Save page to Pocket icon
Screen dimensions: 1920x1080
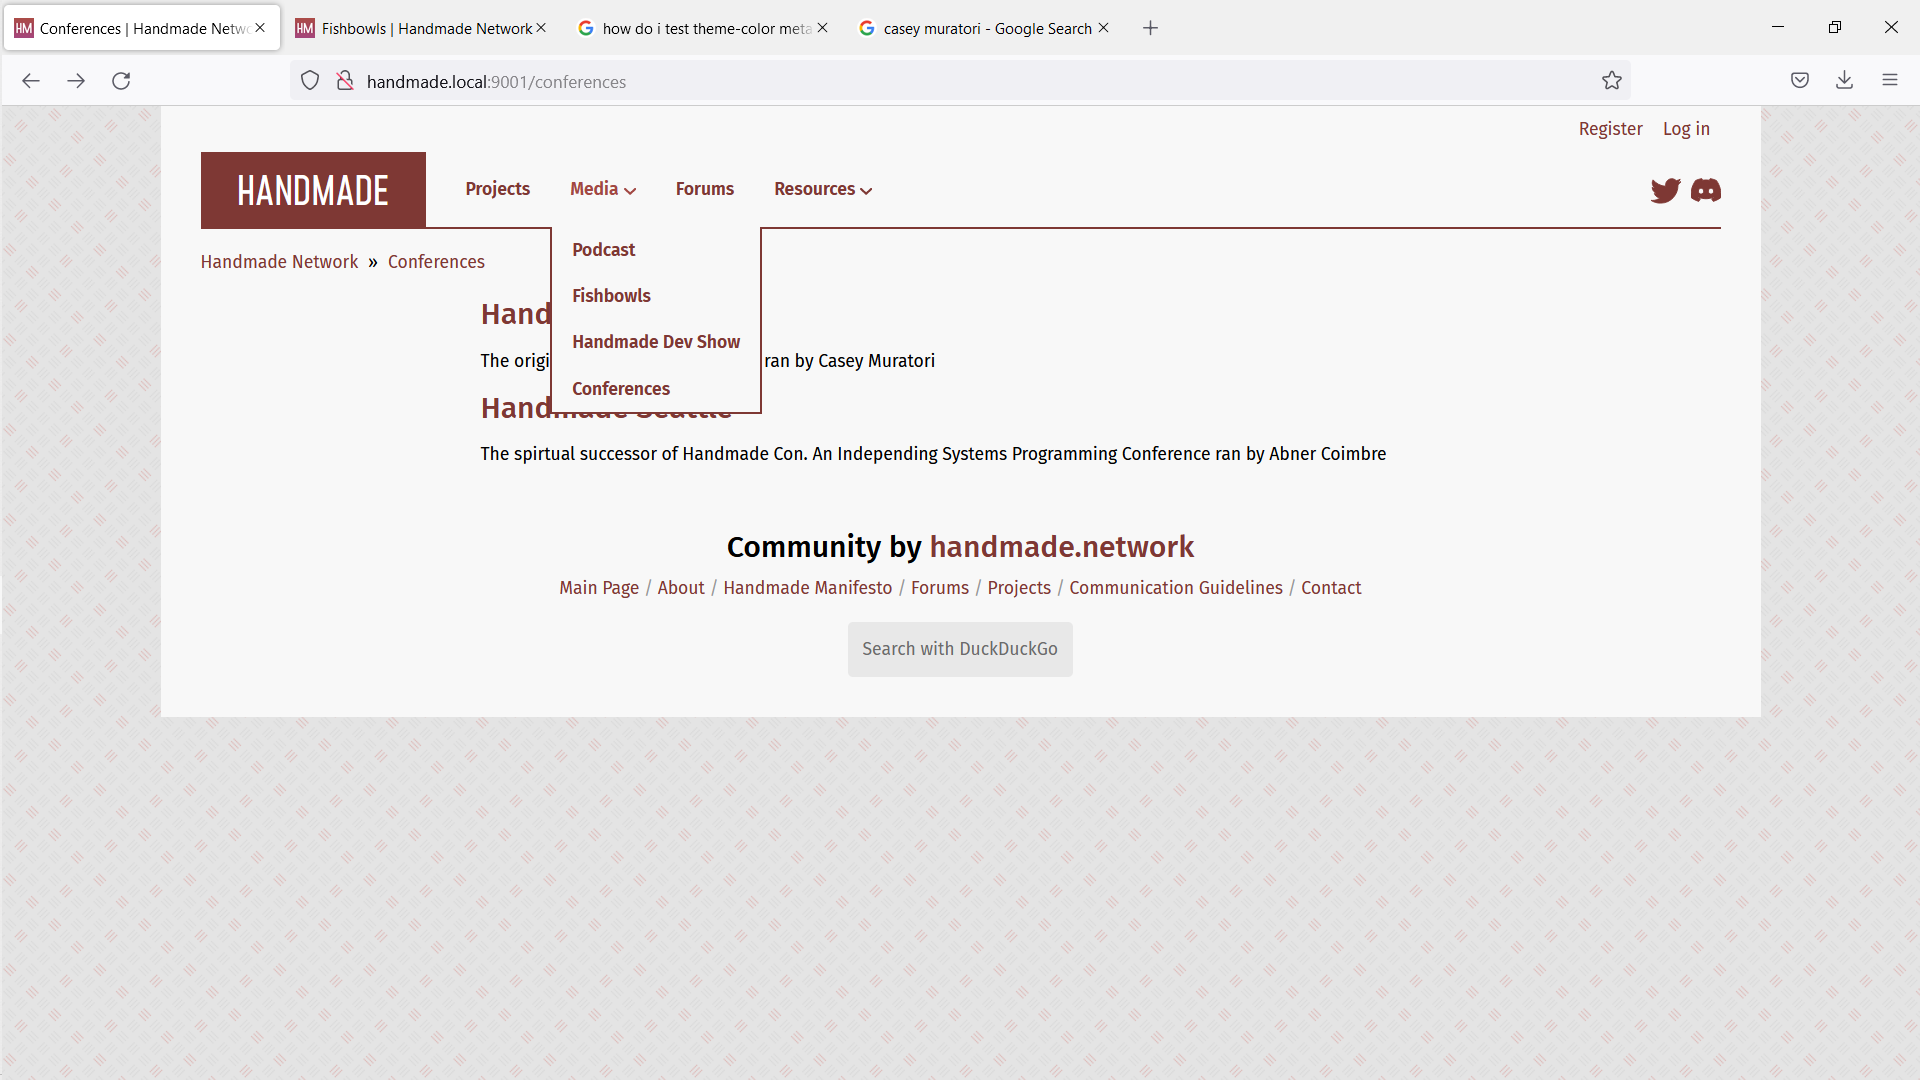coord(1800,81)
